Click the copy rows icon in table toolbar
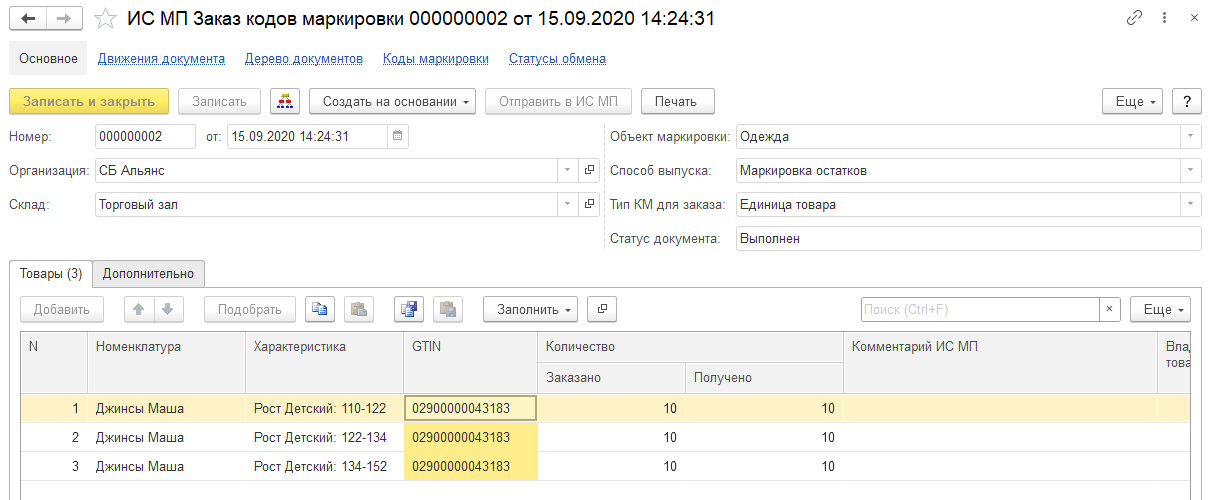 pyautogui.click(x=320, y=309)
